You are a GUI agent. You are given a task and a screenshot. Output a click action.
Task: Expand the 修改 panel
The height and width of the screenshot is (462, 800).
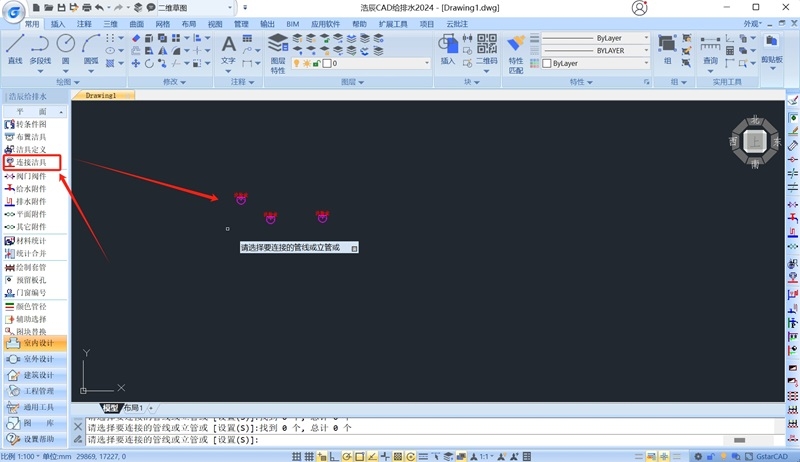point(174,82)
